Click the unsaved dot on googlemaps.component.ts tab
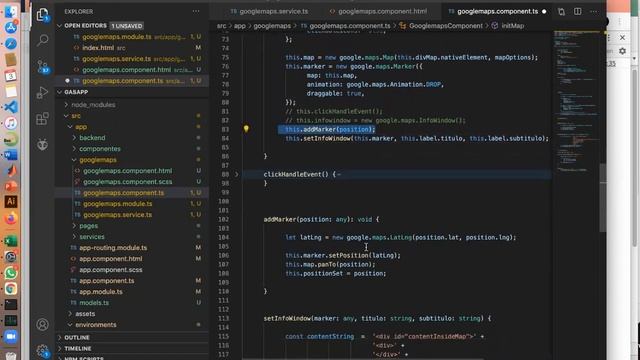The image size is (640, 360). [x=544, y=11]
